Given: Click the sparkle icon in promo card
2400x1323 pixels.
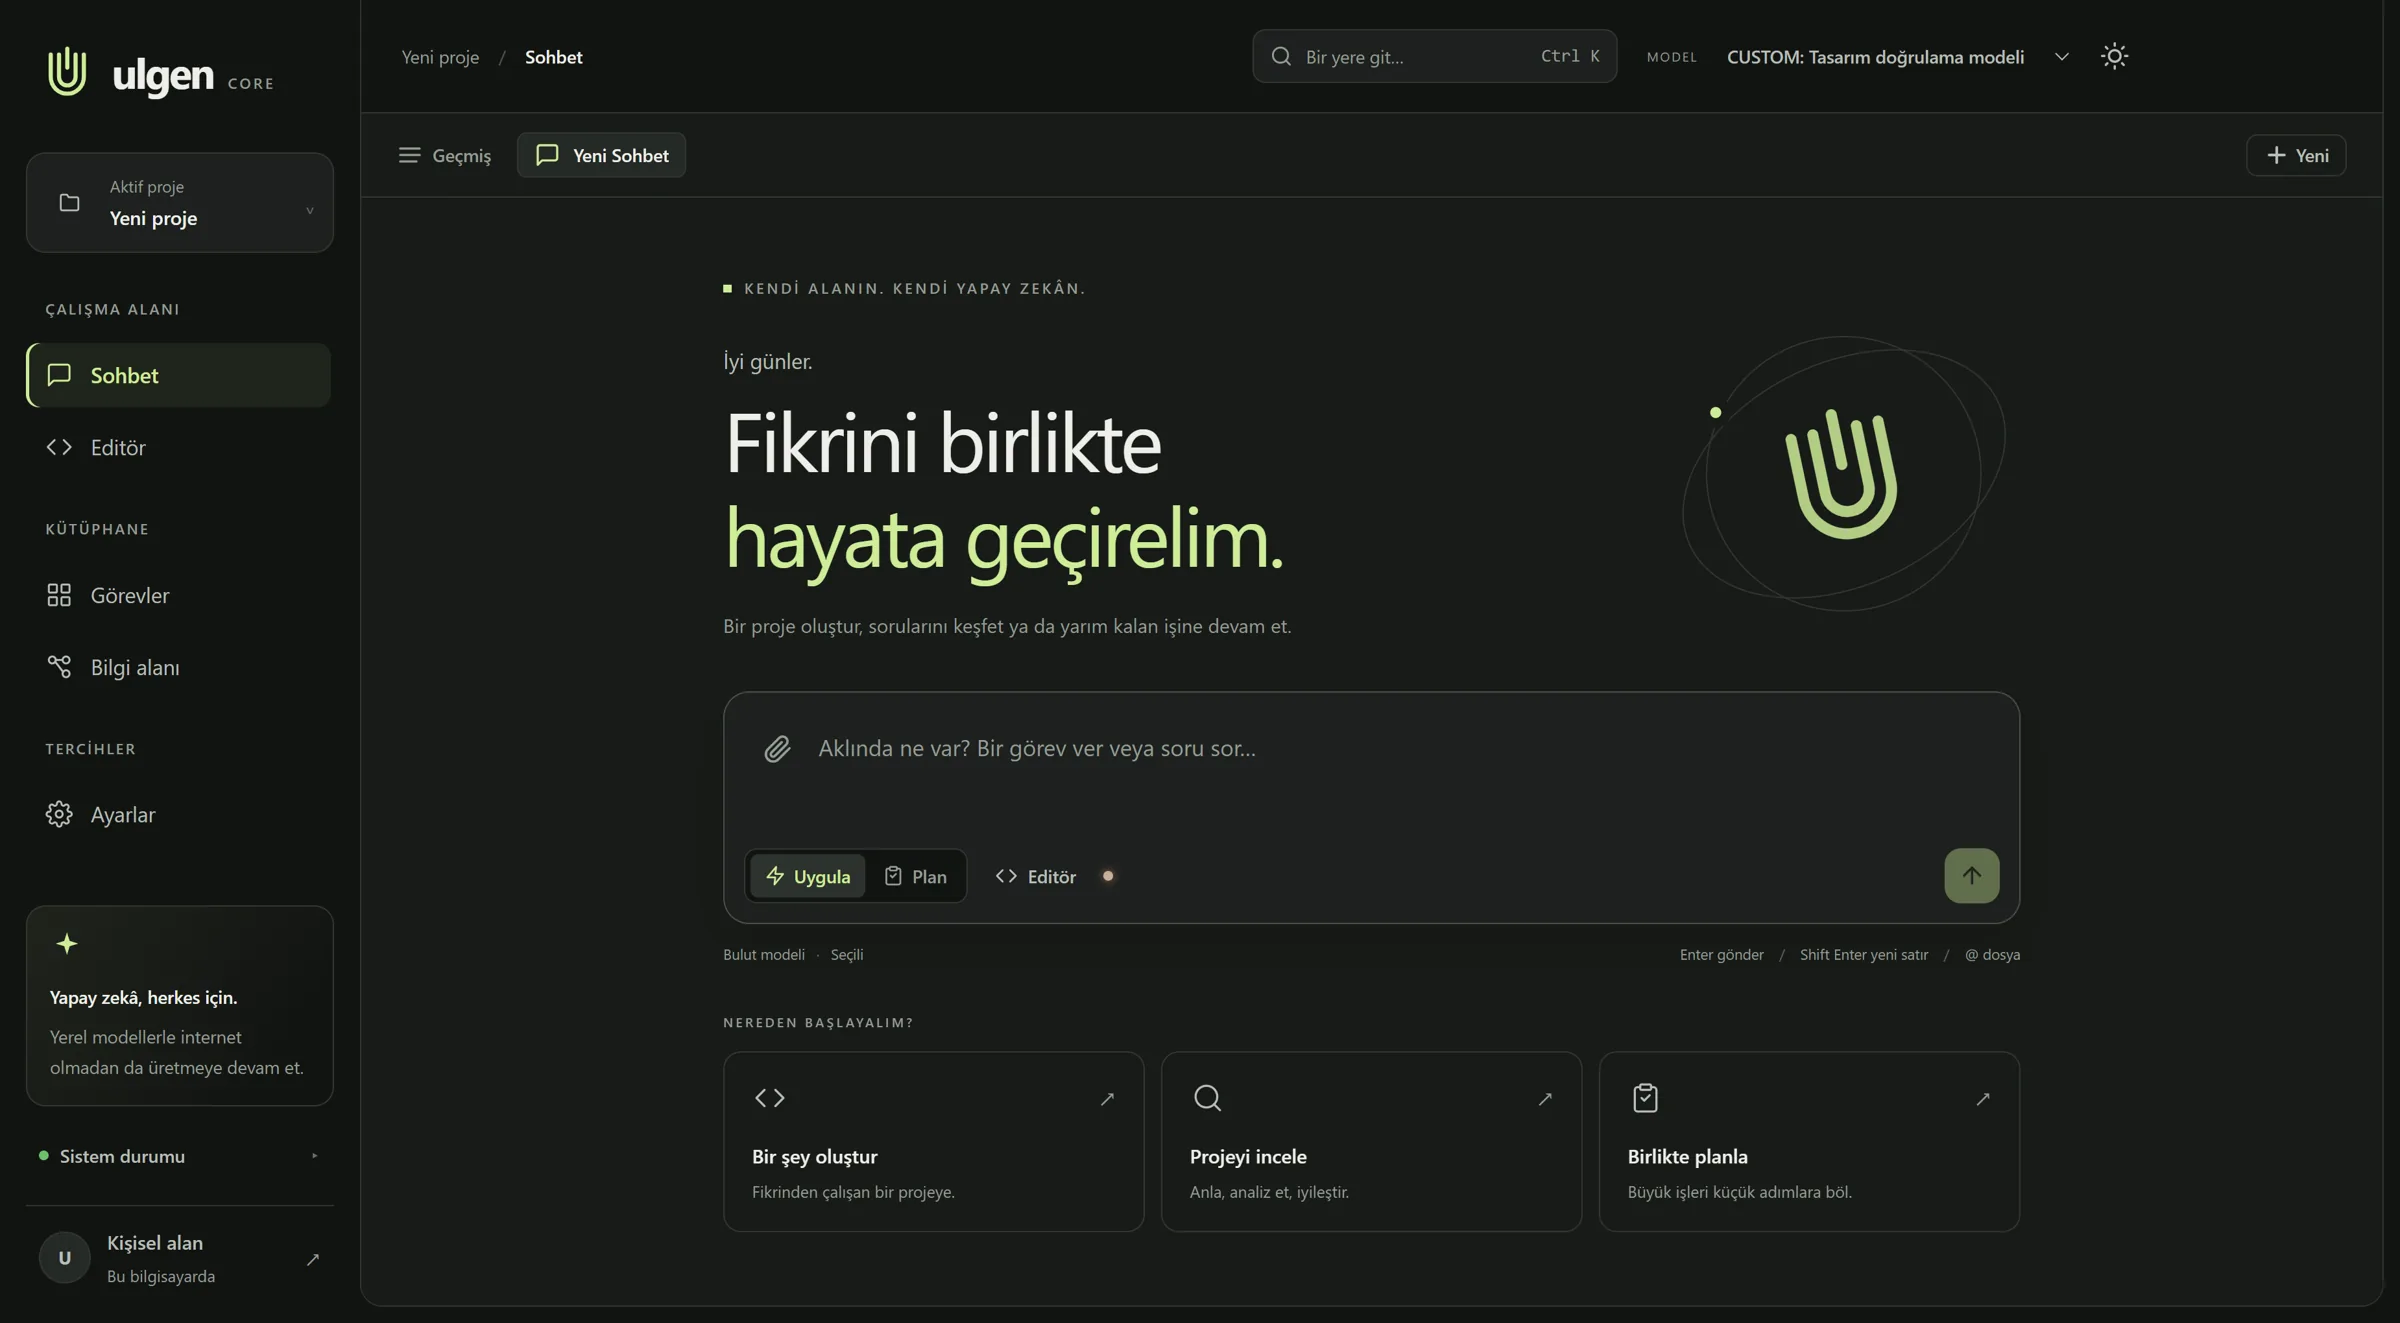Looking at the screenshot, I should [x=67, y=943].
